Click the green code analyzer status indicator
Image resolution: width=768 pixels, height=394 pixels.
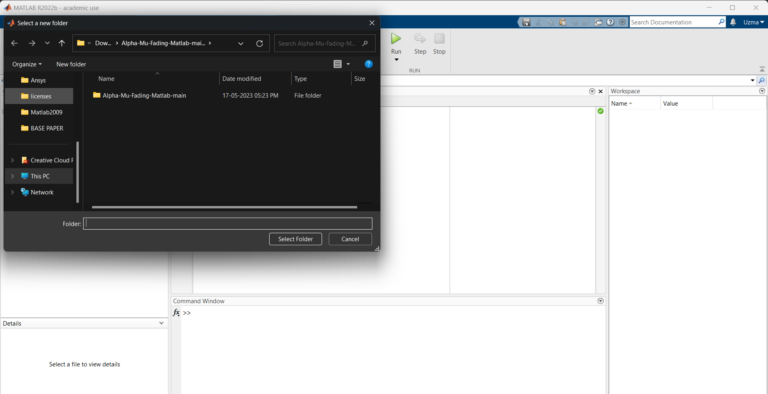[600, 111]
